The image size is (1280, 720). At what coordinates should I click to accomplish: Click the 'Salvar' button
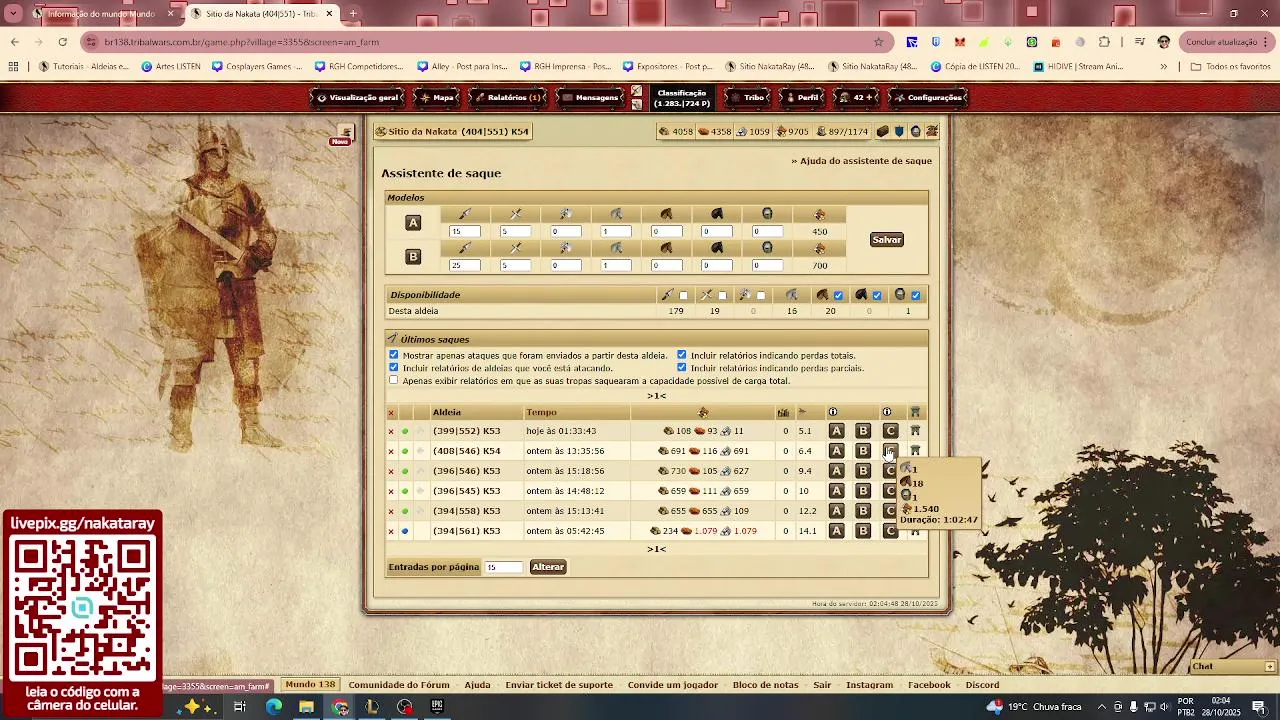point(887,240)
